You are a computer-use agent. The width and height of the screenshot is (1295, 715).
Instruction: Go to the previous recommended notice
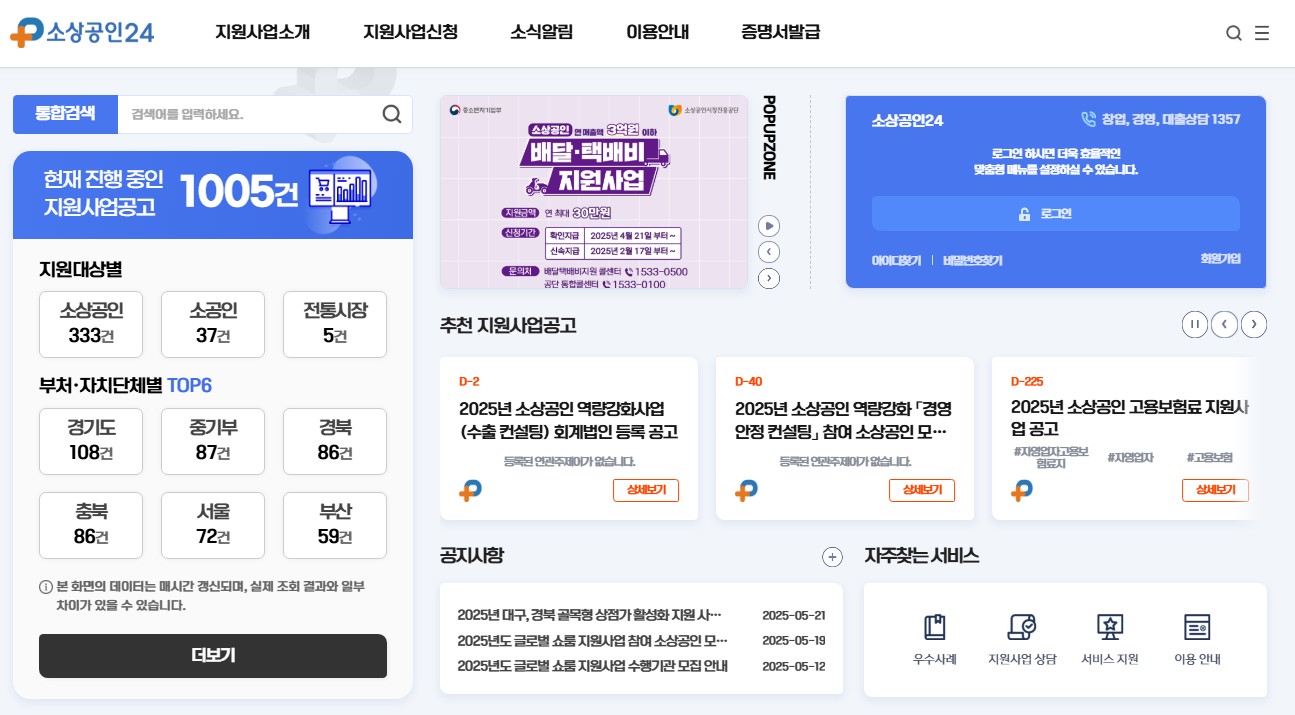pyautogui.click(x=1224, y=324)
